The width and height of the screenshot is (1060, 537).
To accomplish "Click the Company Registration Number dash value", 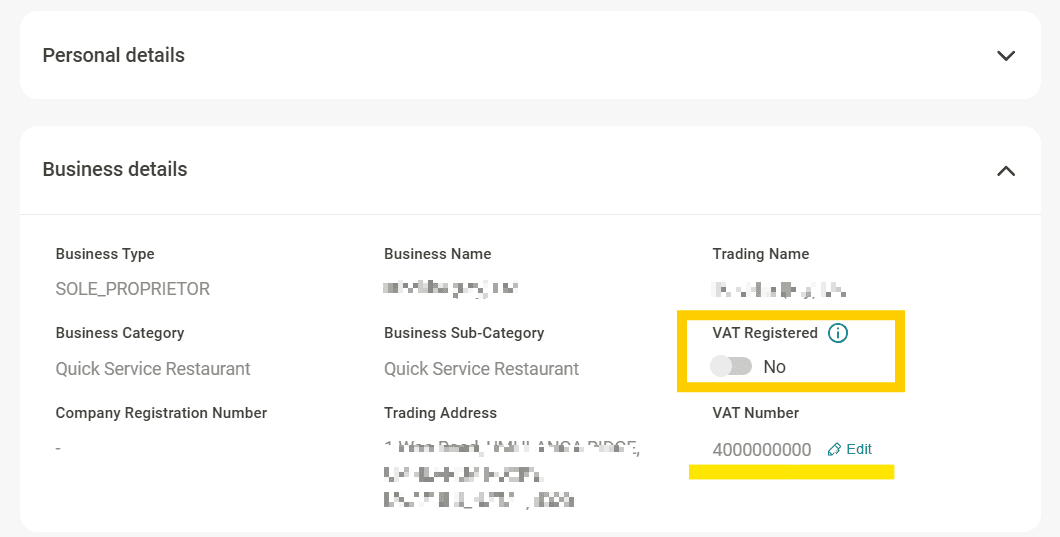I will click(58, 449).
